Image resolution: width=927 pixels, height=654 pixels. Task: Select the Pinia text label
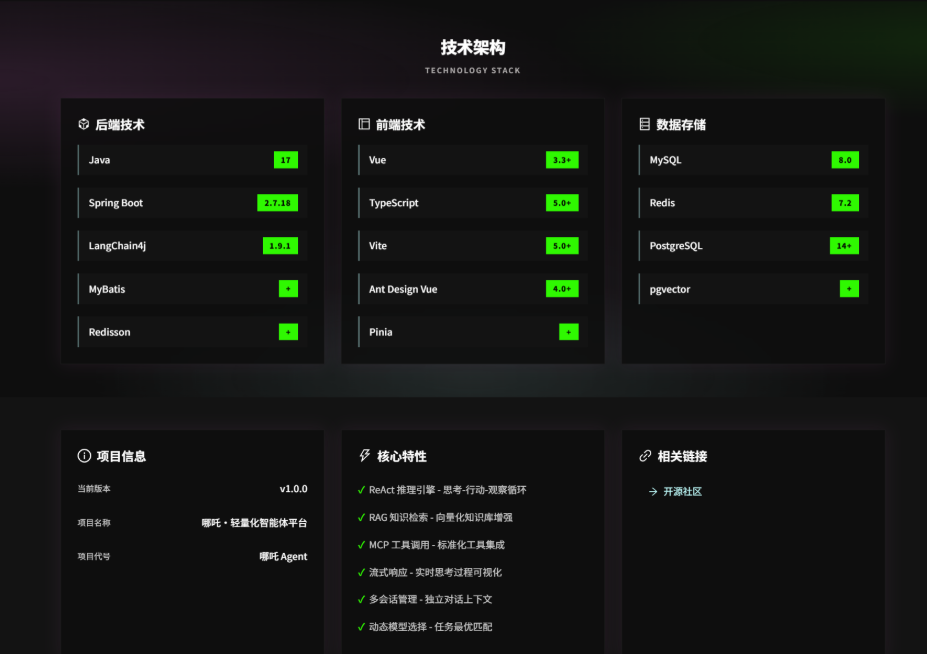point(381,332)
